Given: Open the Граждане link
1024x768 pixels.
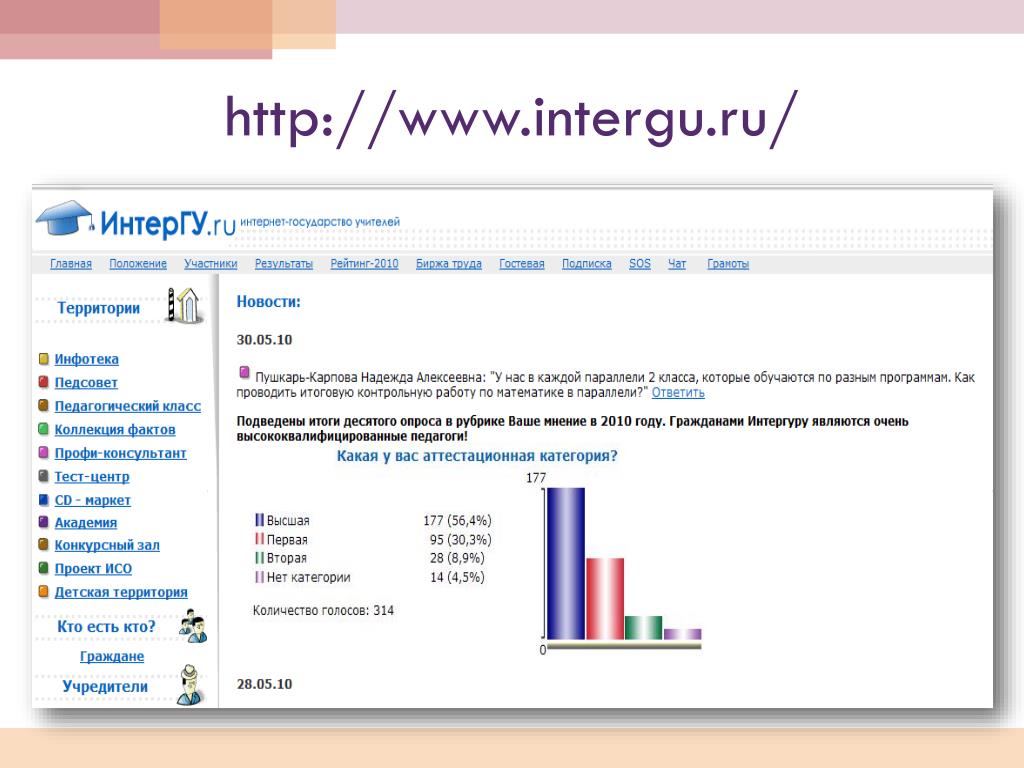Looking at the screenshot, I should tap(112, 656).
